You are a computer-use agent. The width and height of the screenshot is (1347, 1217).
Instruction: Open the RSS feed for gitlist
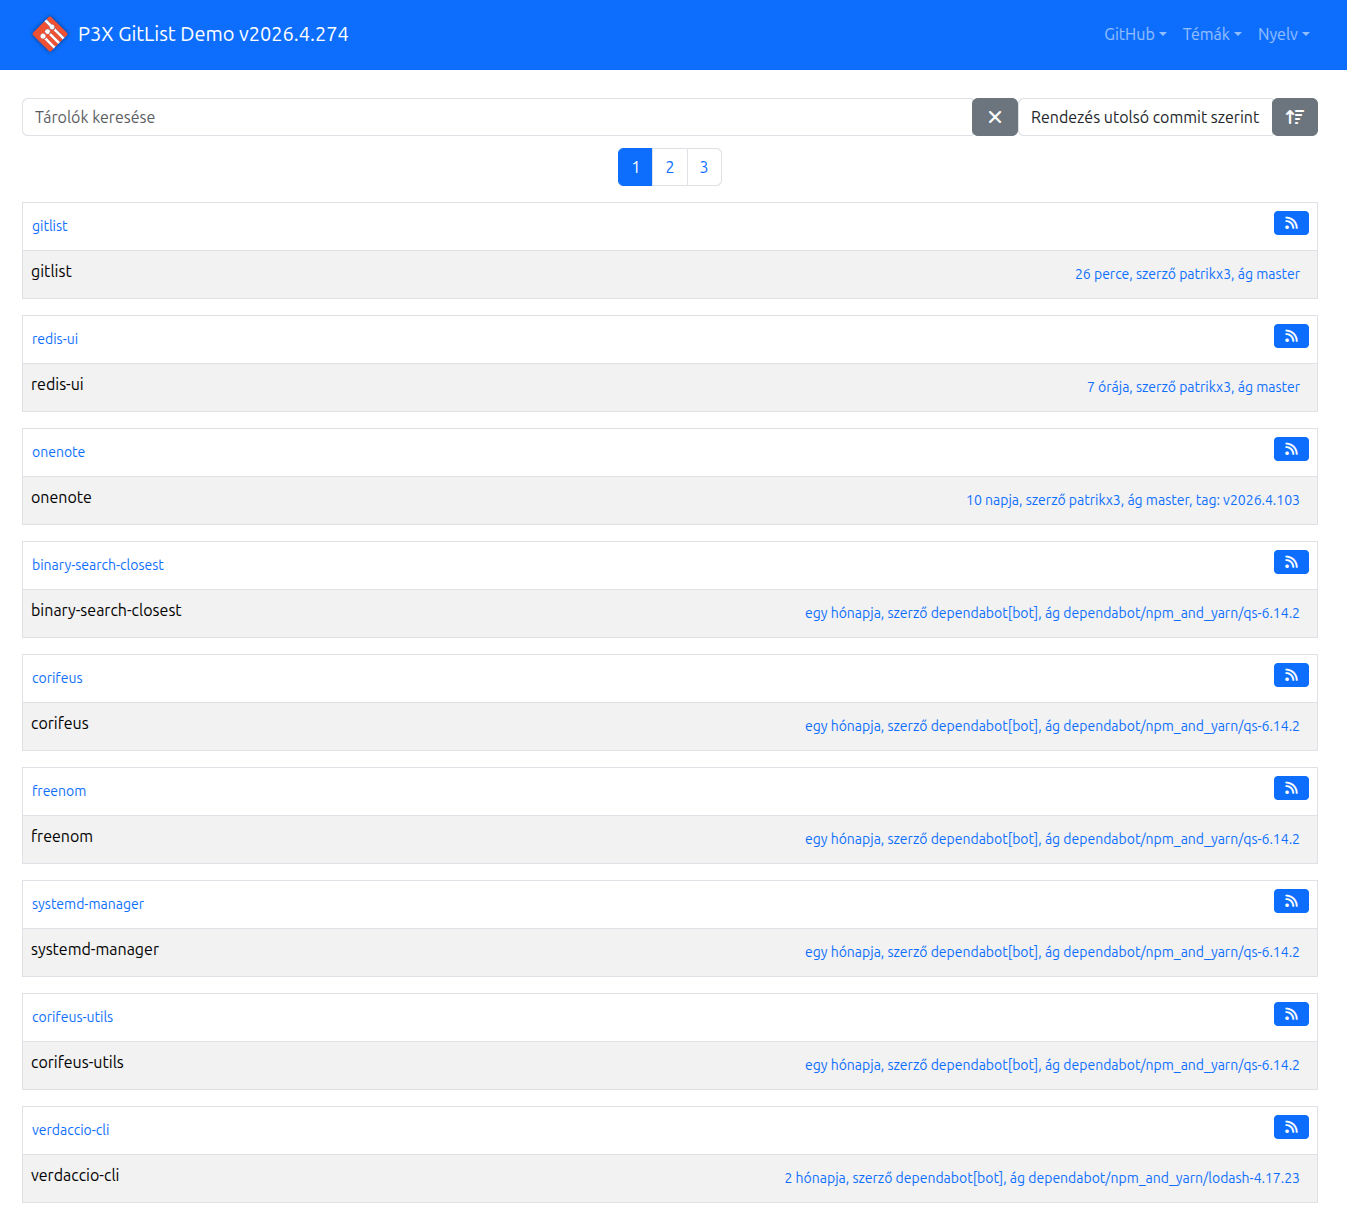(1291, 223)
